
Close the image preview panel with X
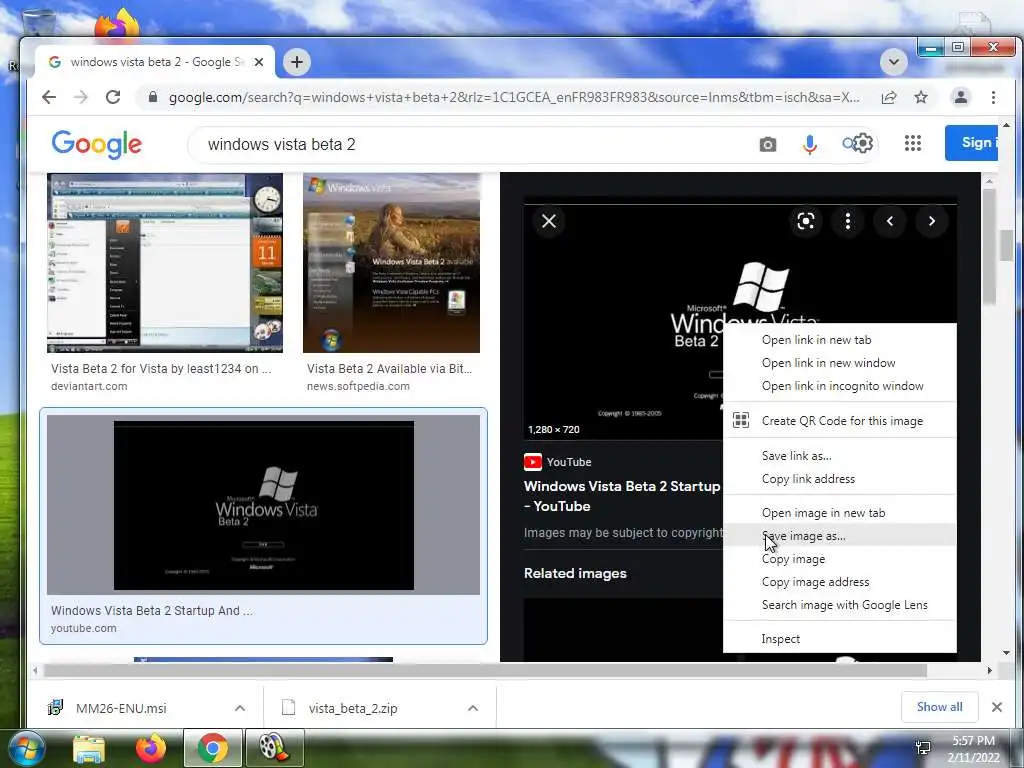point(549,221)
